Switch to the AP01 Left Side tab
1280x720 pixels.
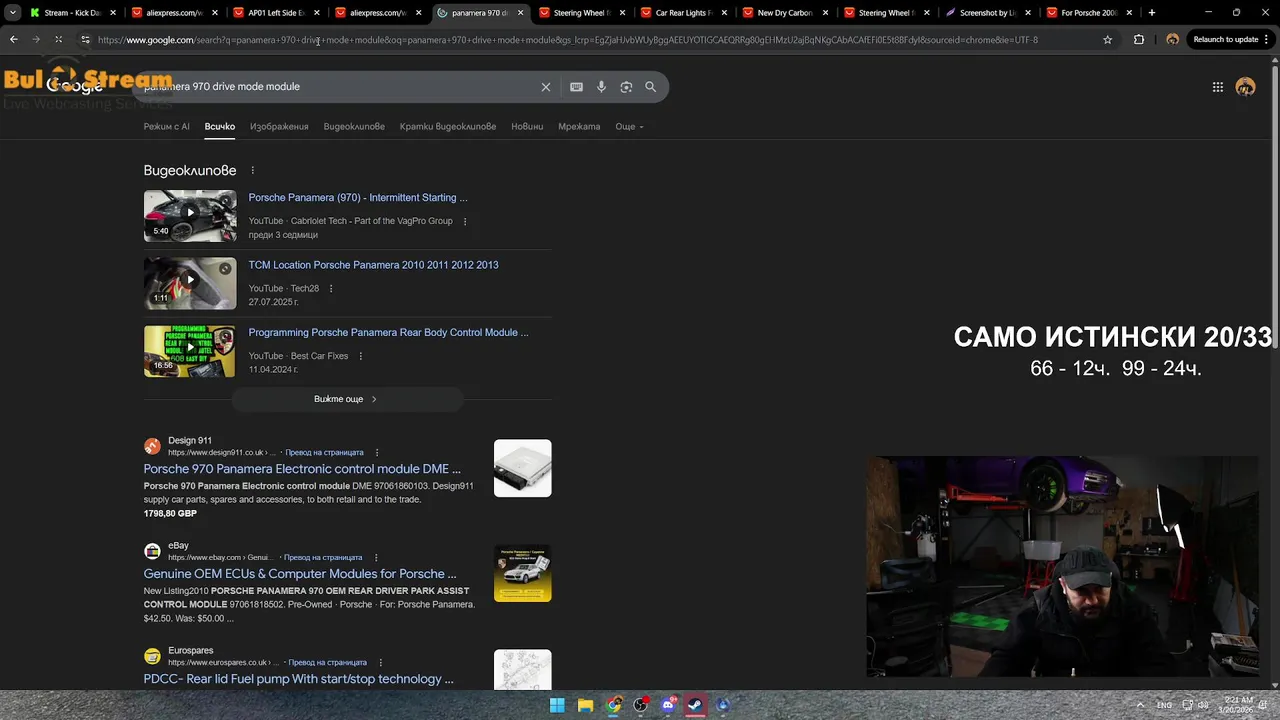(276, 13)
